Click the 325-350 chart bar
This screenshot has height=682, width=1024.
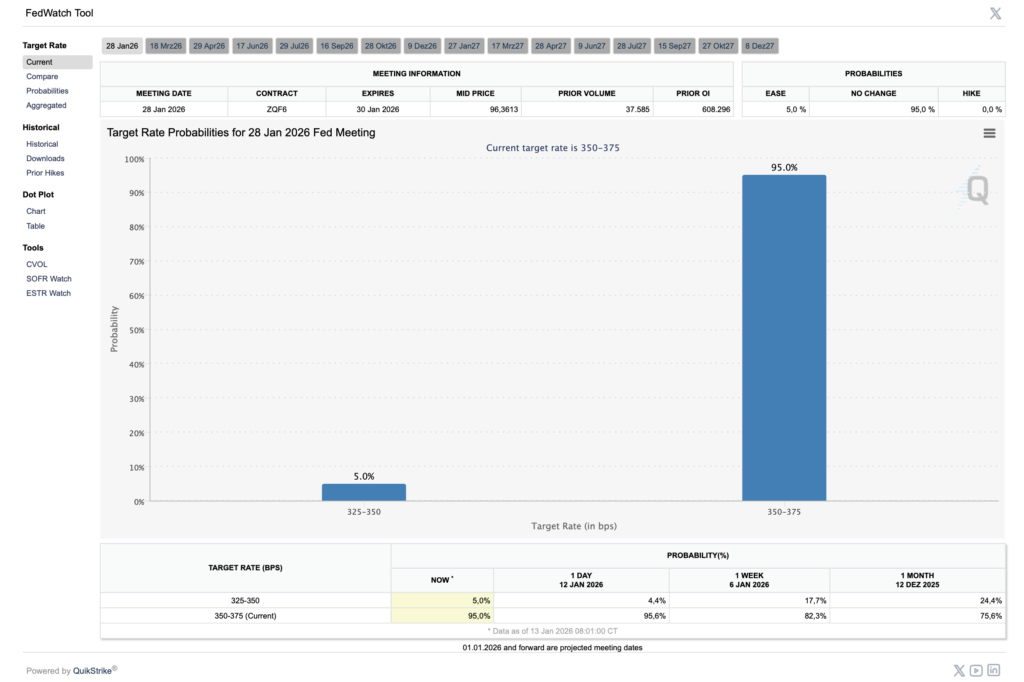point(364,493)
